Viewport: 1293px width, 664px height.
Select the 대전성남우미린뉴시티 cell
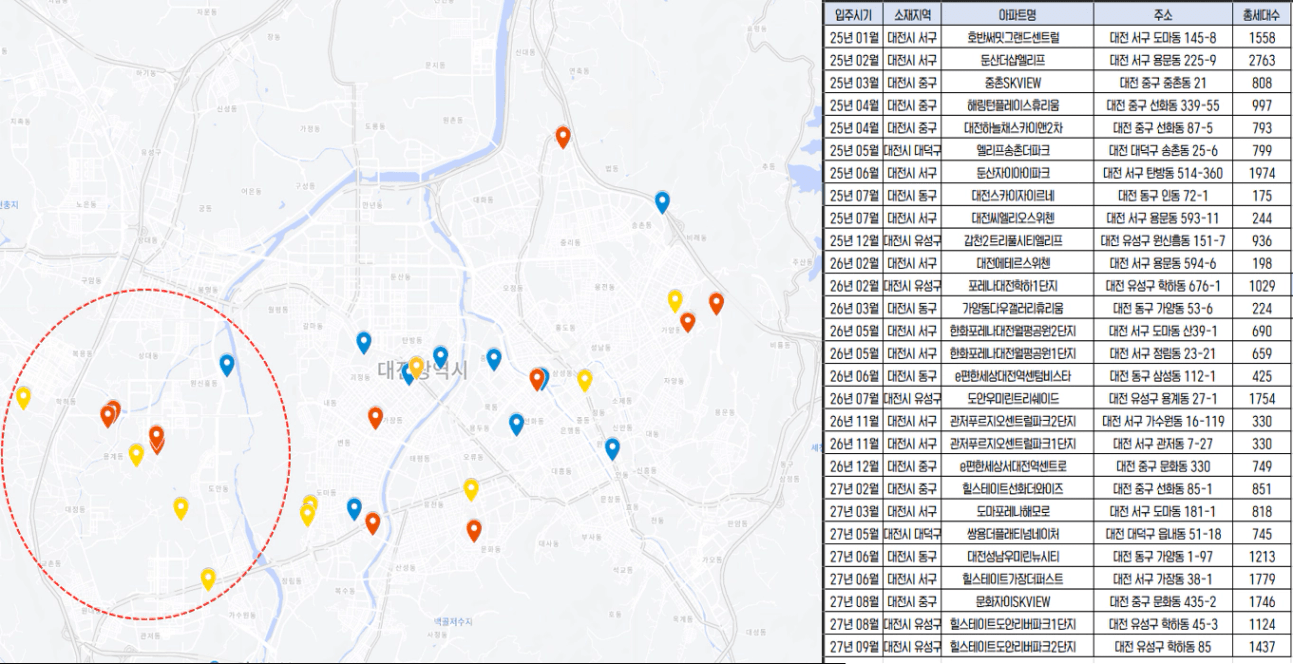coord(1017,556)
